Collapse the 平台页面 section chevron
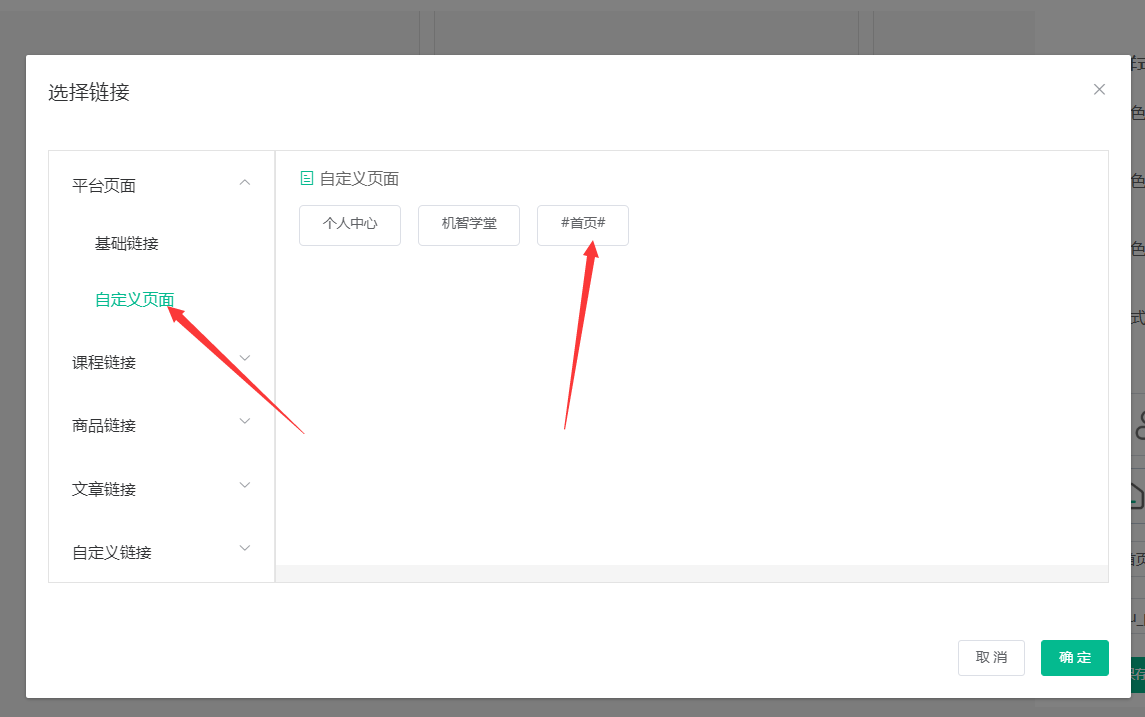 [x=245, y=183]
